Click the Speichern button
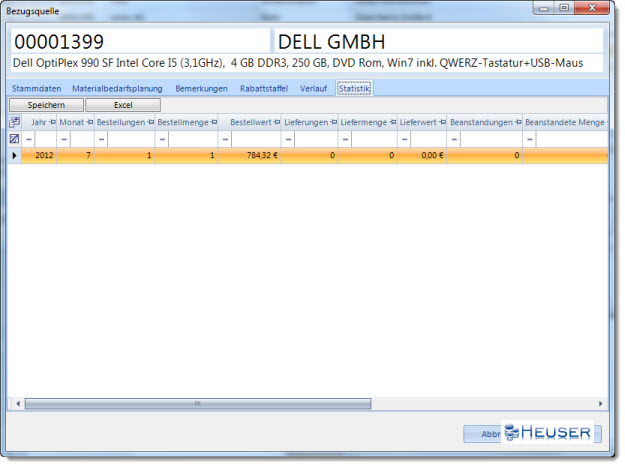The width and height of the screenshot is (625, 467). tap(46, 105)
